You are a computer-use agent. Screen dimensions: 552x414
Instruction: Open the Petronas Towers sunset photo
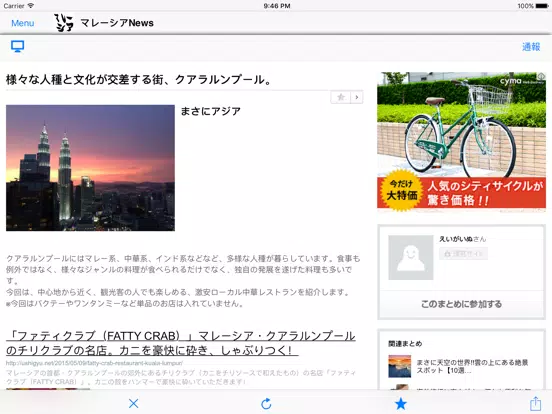tap(90, 168)
